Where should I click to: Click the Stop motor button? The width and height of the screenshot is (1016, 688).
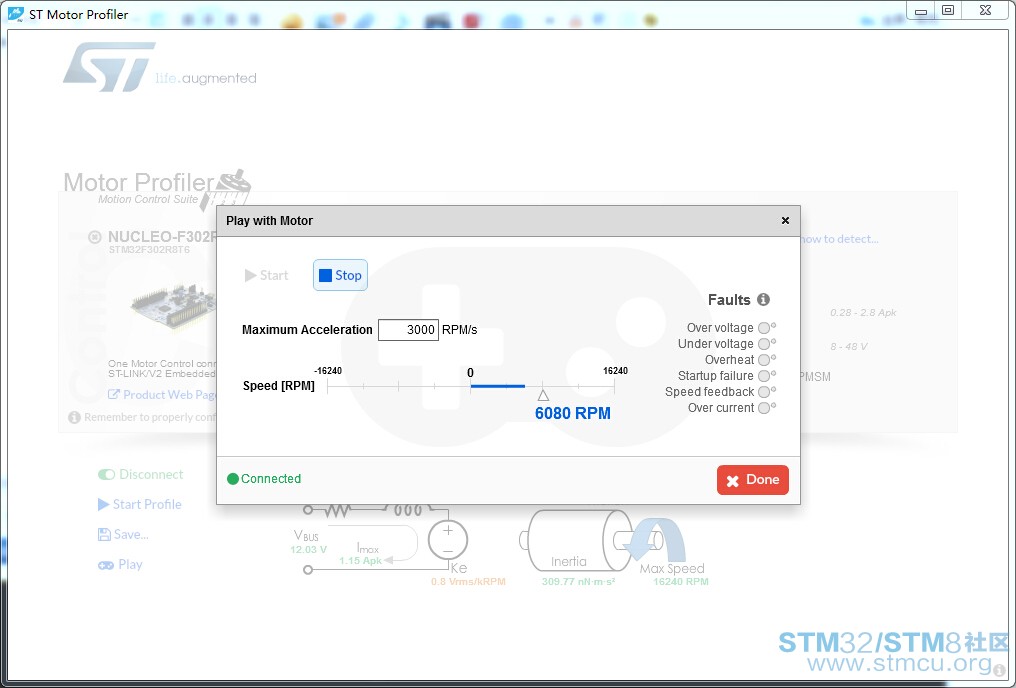click(x=340, y=275)
